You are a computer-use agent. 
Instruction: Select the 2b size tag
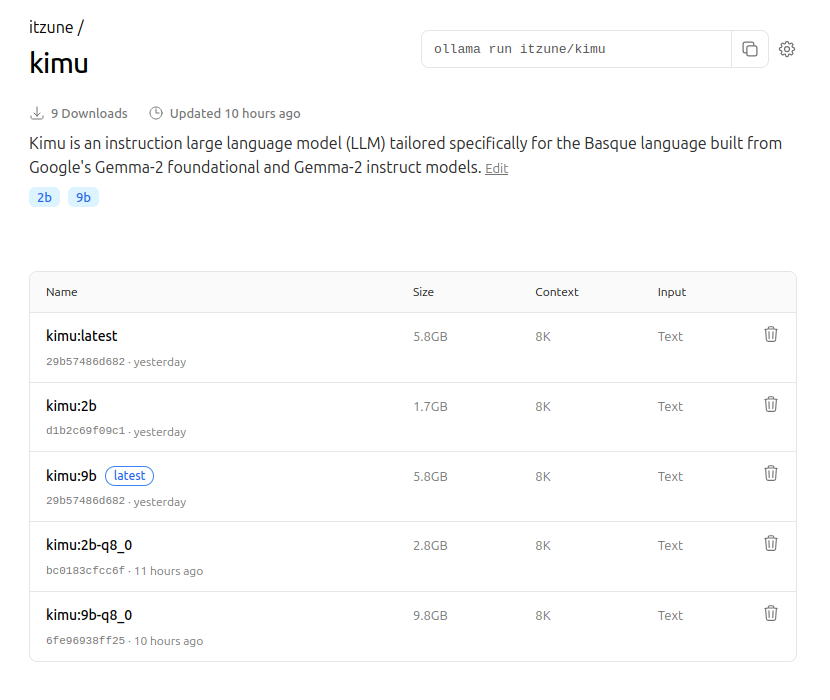[44, 197]
